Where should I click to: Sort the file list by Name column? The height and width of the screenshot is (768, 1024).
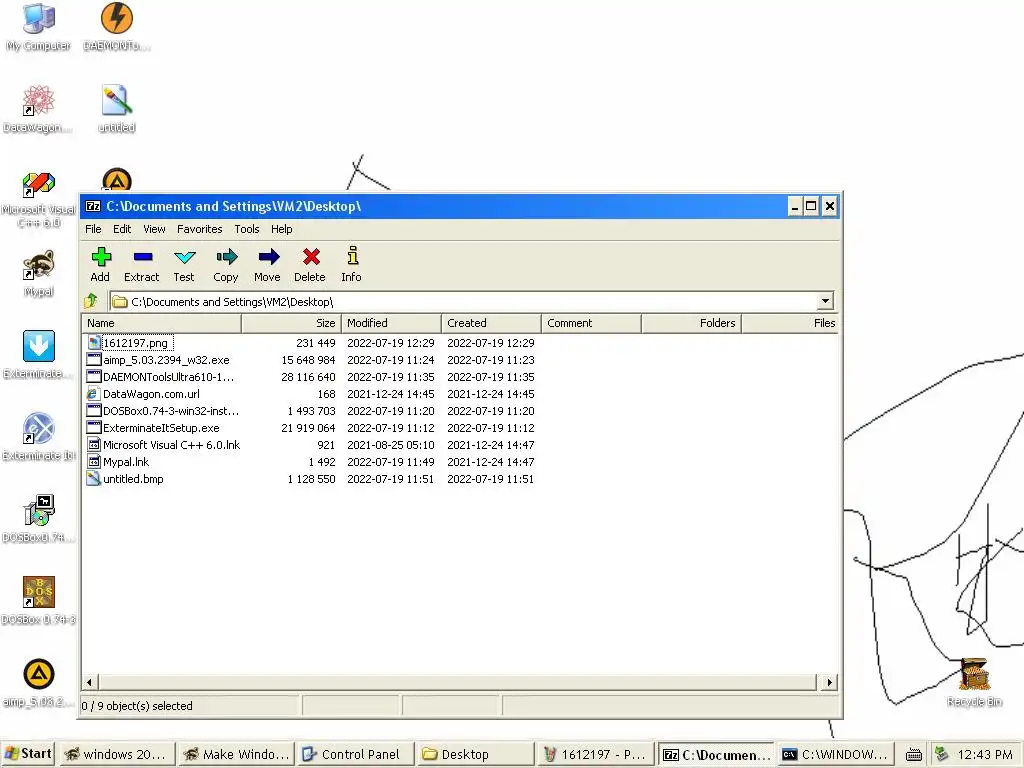click(x=161, y=323)
